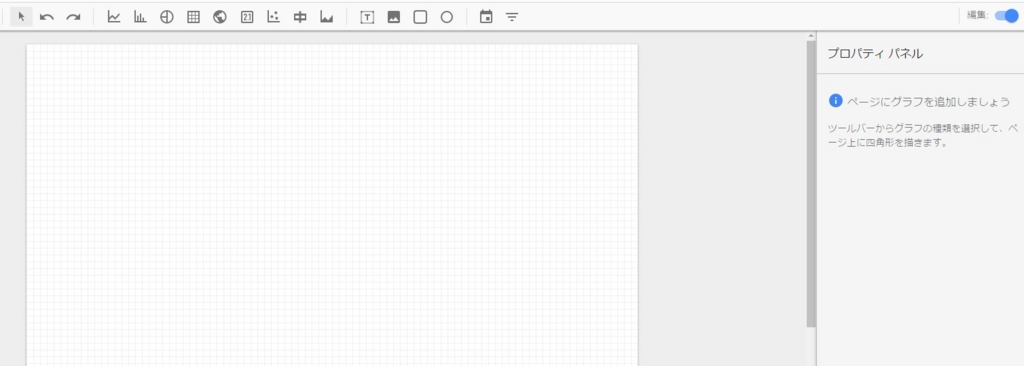1024x366 pixels.
Task: Insert a table
Action: pyautogui.click(x=193, y=17)
